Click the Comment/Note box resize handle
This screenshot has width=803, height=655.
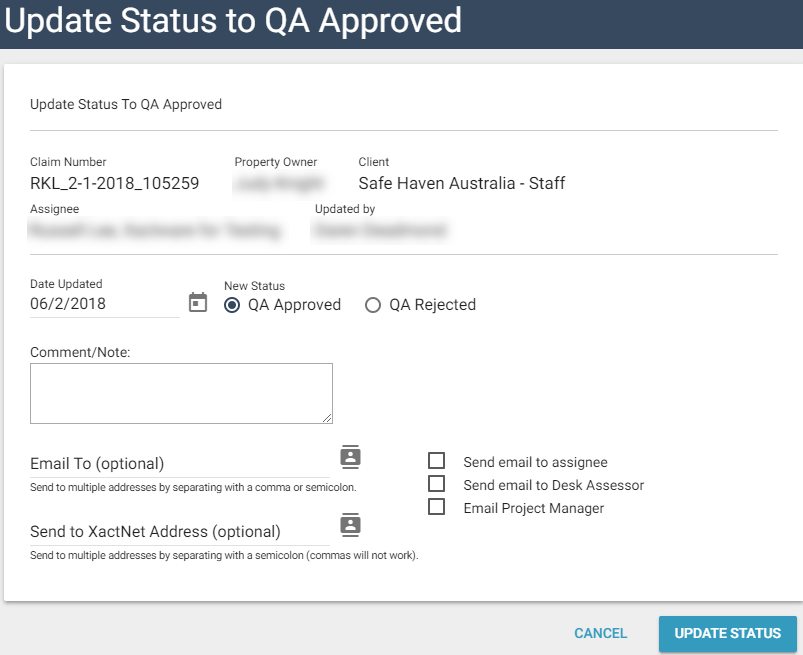pos(326,417)
